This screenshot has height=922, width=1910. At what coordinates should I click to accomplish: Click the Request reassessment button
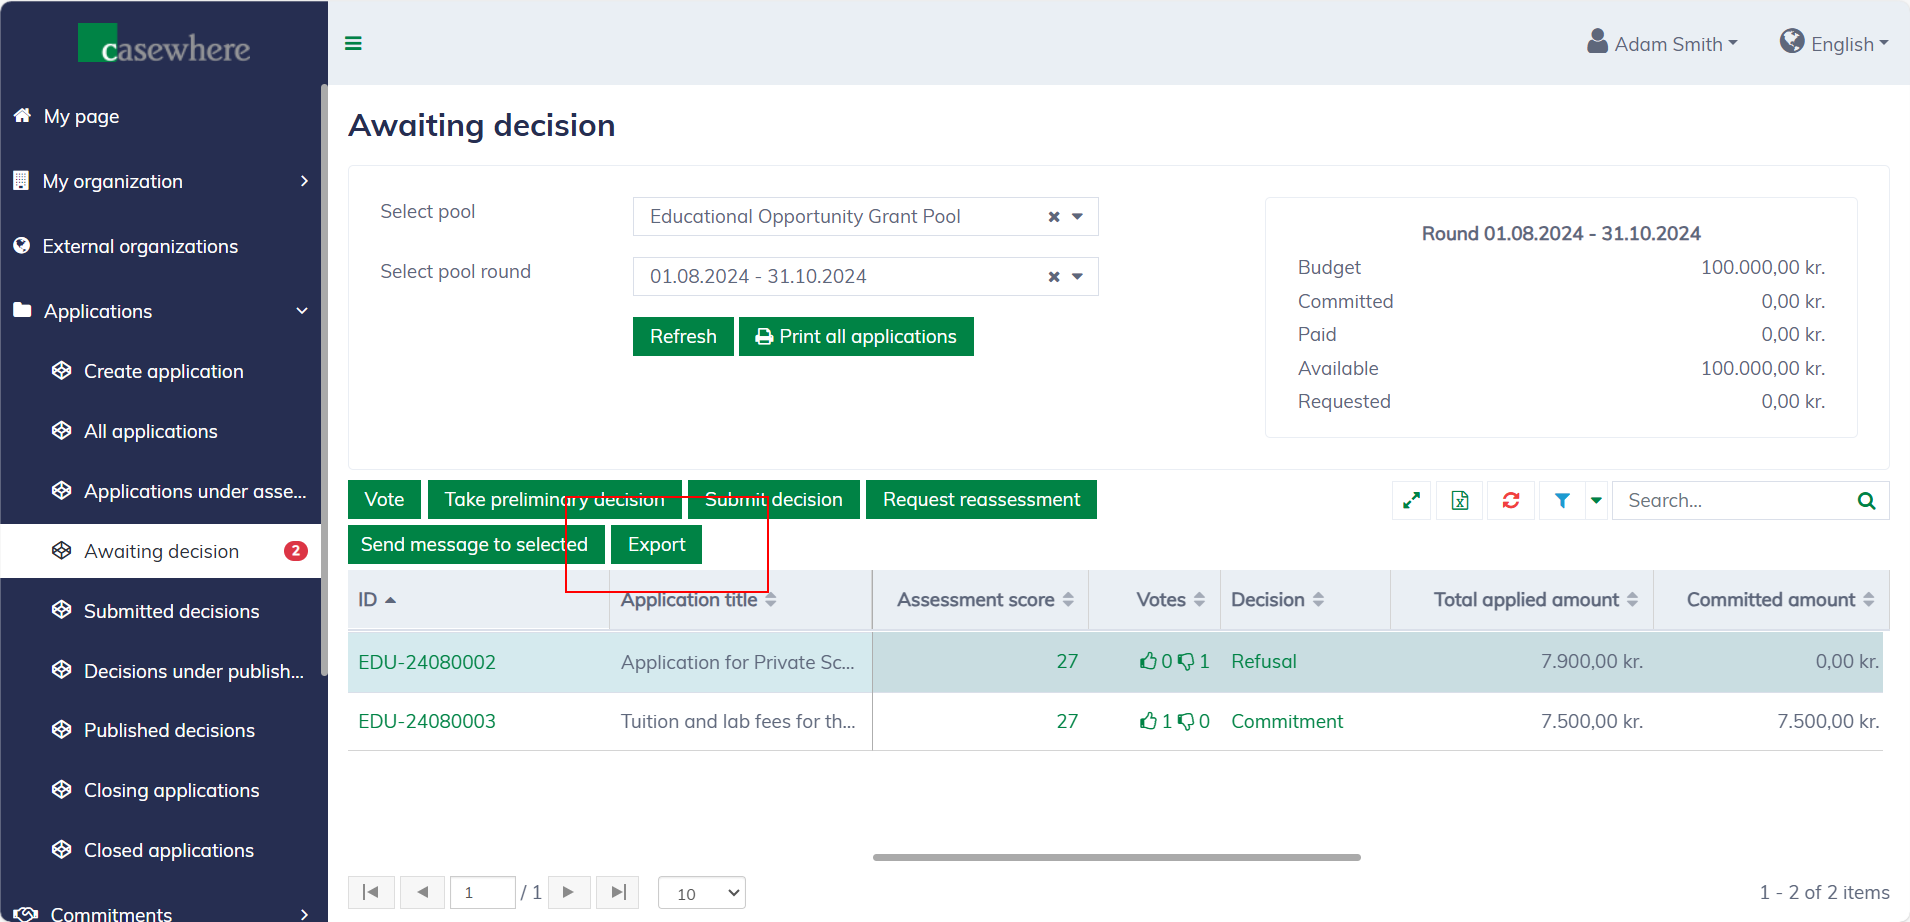[x=981, y=500]
